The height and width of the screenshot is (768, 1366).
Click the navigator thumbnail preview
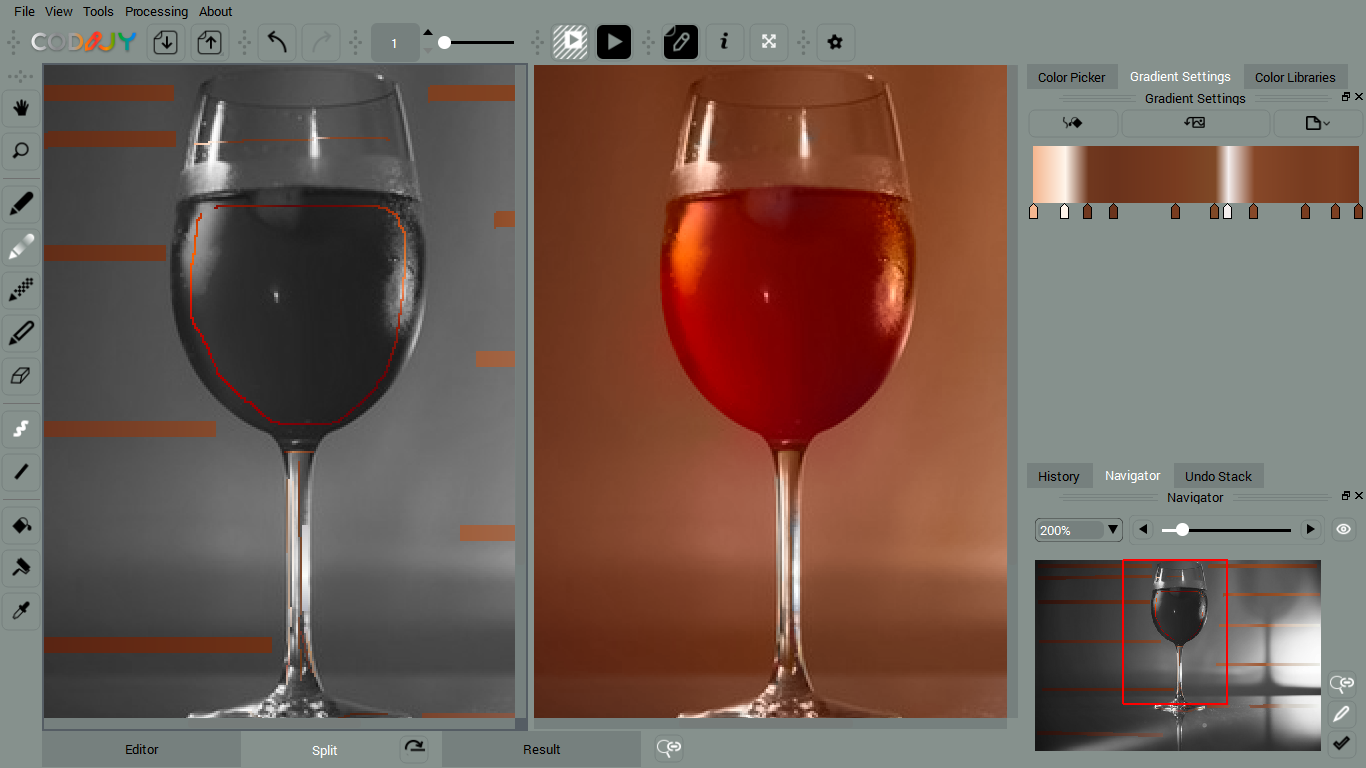[x=1178, y=655]
